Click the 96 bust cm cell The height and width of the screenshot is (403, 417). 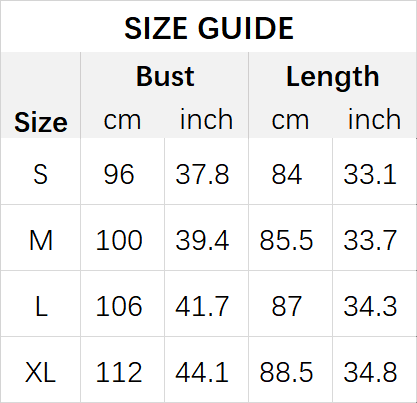click(119, 174)
